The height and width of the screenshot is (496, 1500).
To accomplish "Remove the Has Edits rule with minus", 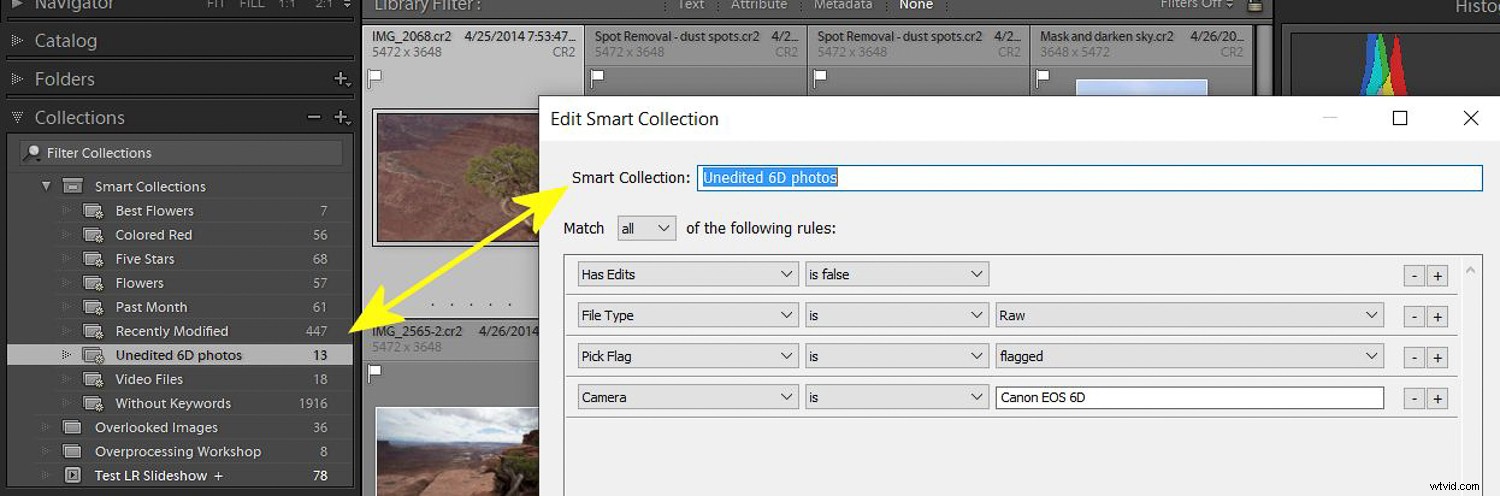I will tap(1414, 276).
